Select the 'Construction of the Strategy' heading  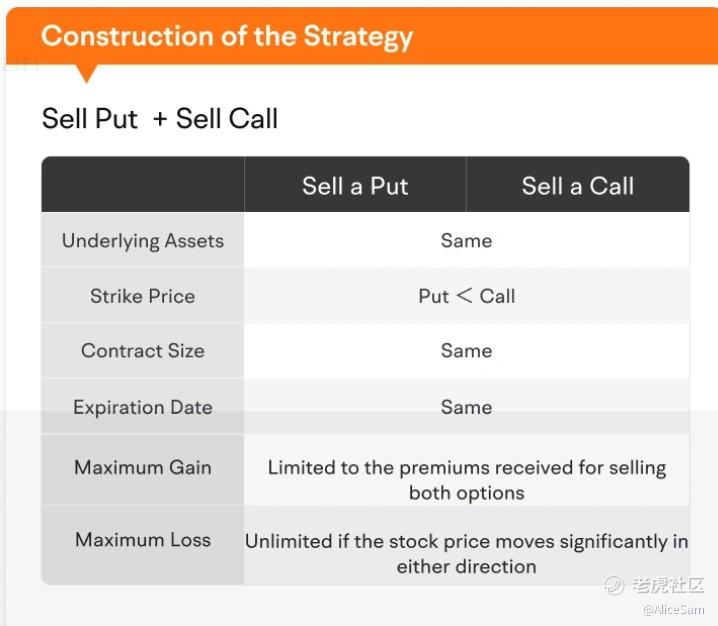pyautogui.click(x=227, y=37)
